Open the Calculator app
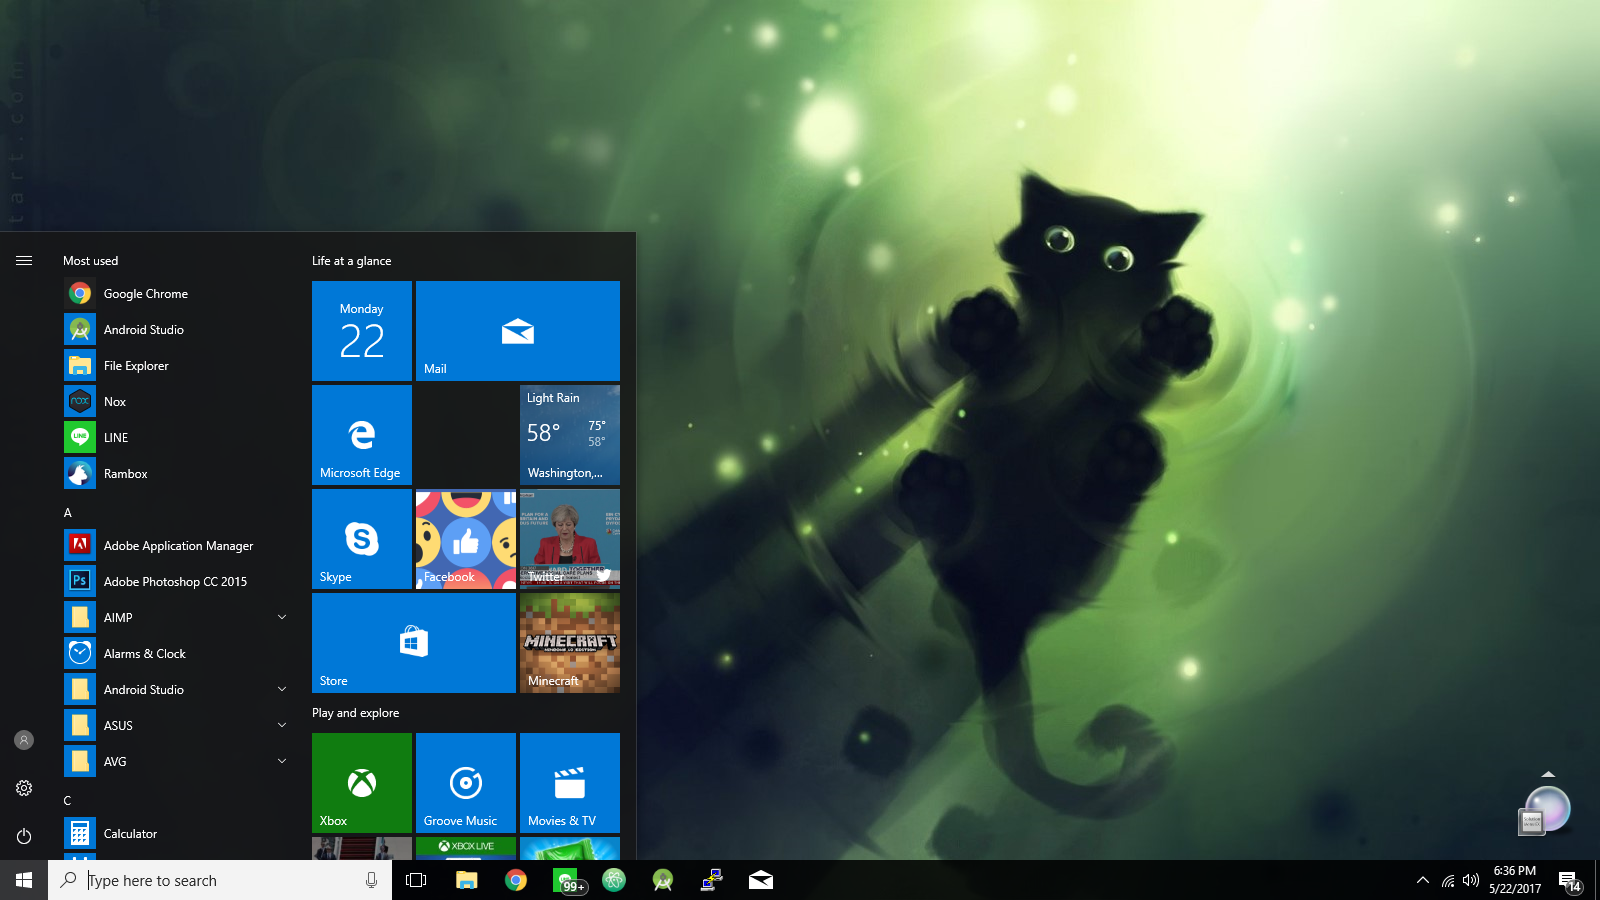This screenshot has height=900, width=1600. (x=176, y=834)
